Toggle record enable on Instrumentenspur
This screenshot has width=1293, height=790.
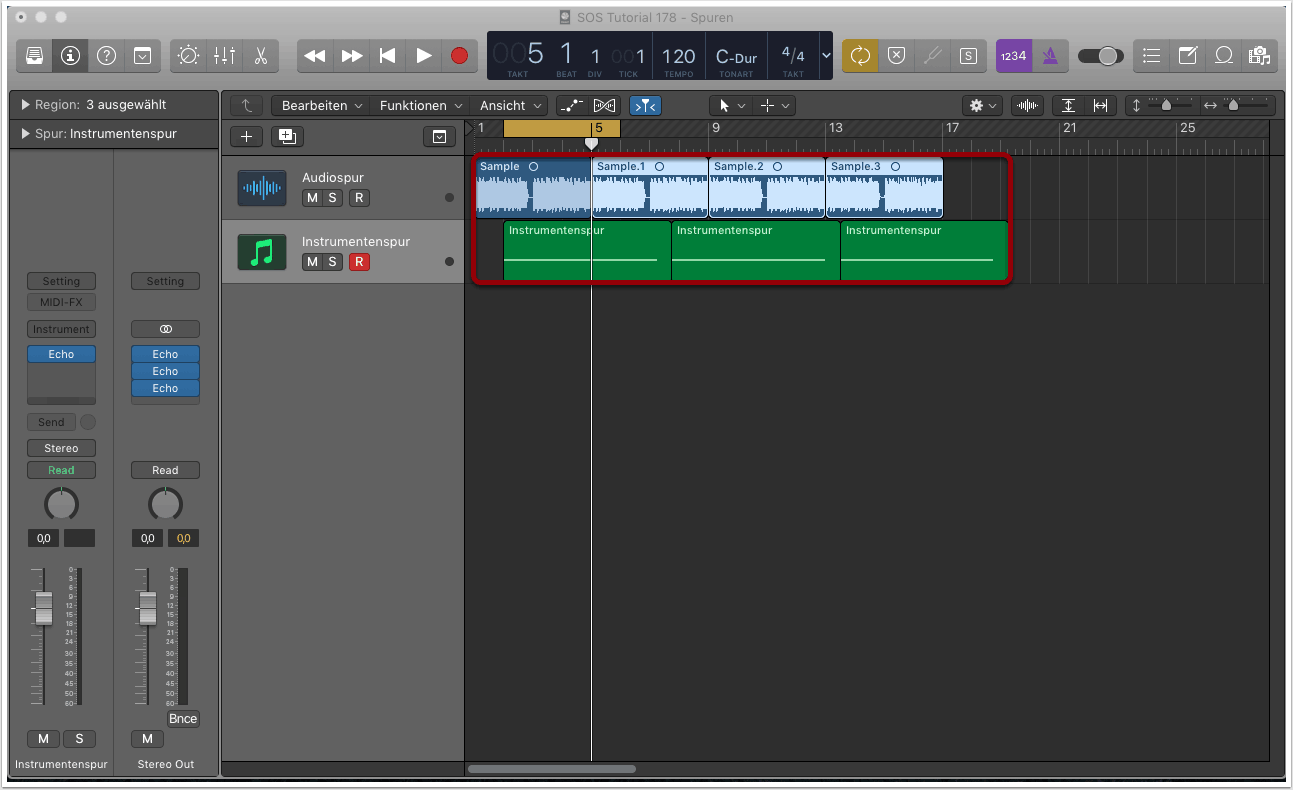pyautogui.click(x=359, y=262)
